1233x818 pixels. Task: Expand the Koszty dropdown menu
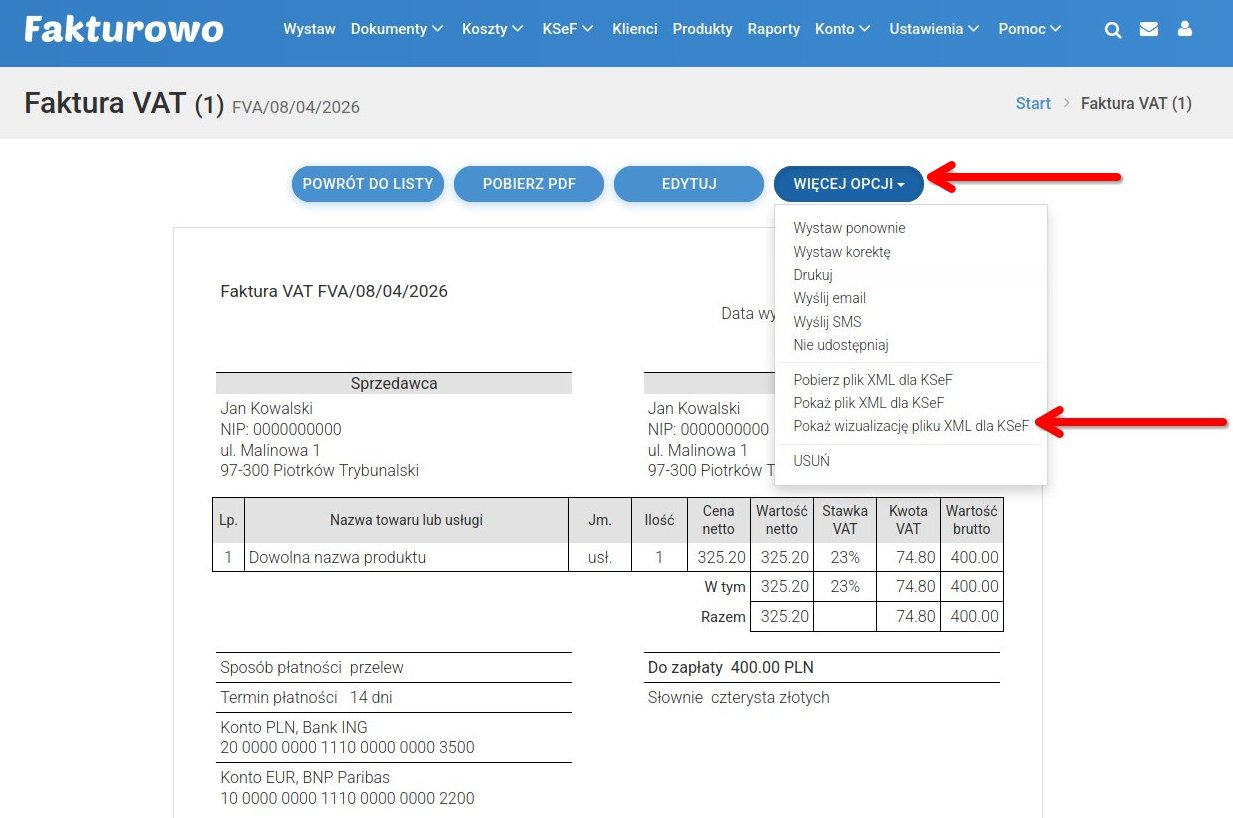(x=492, y=29)
